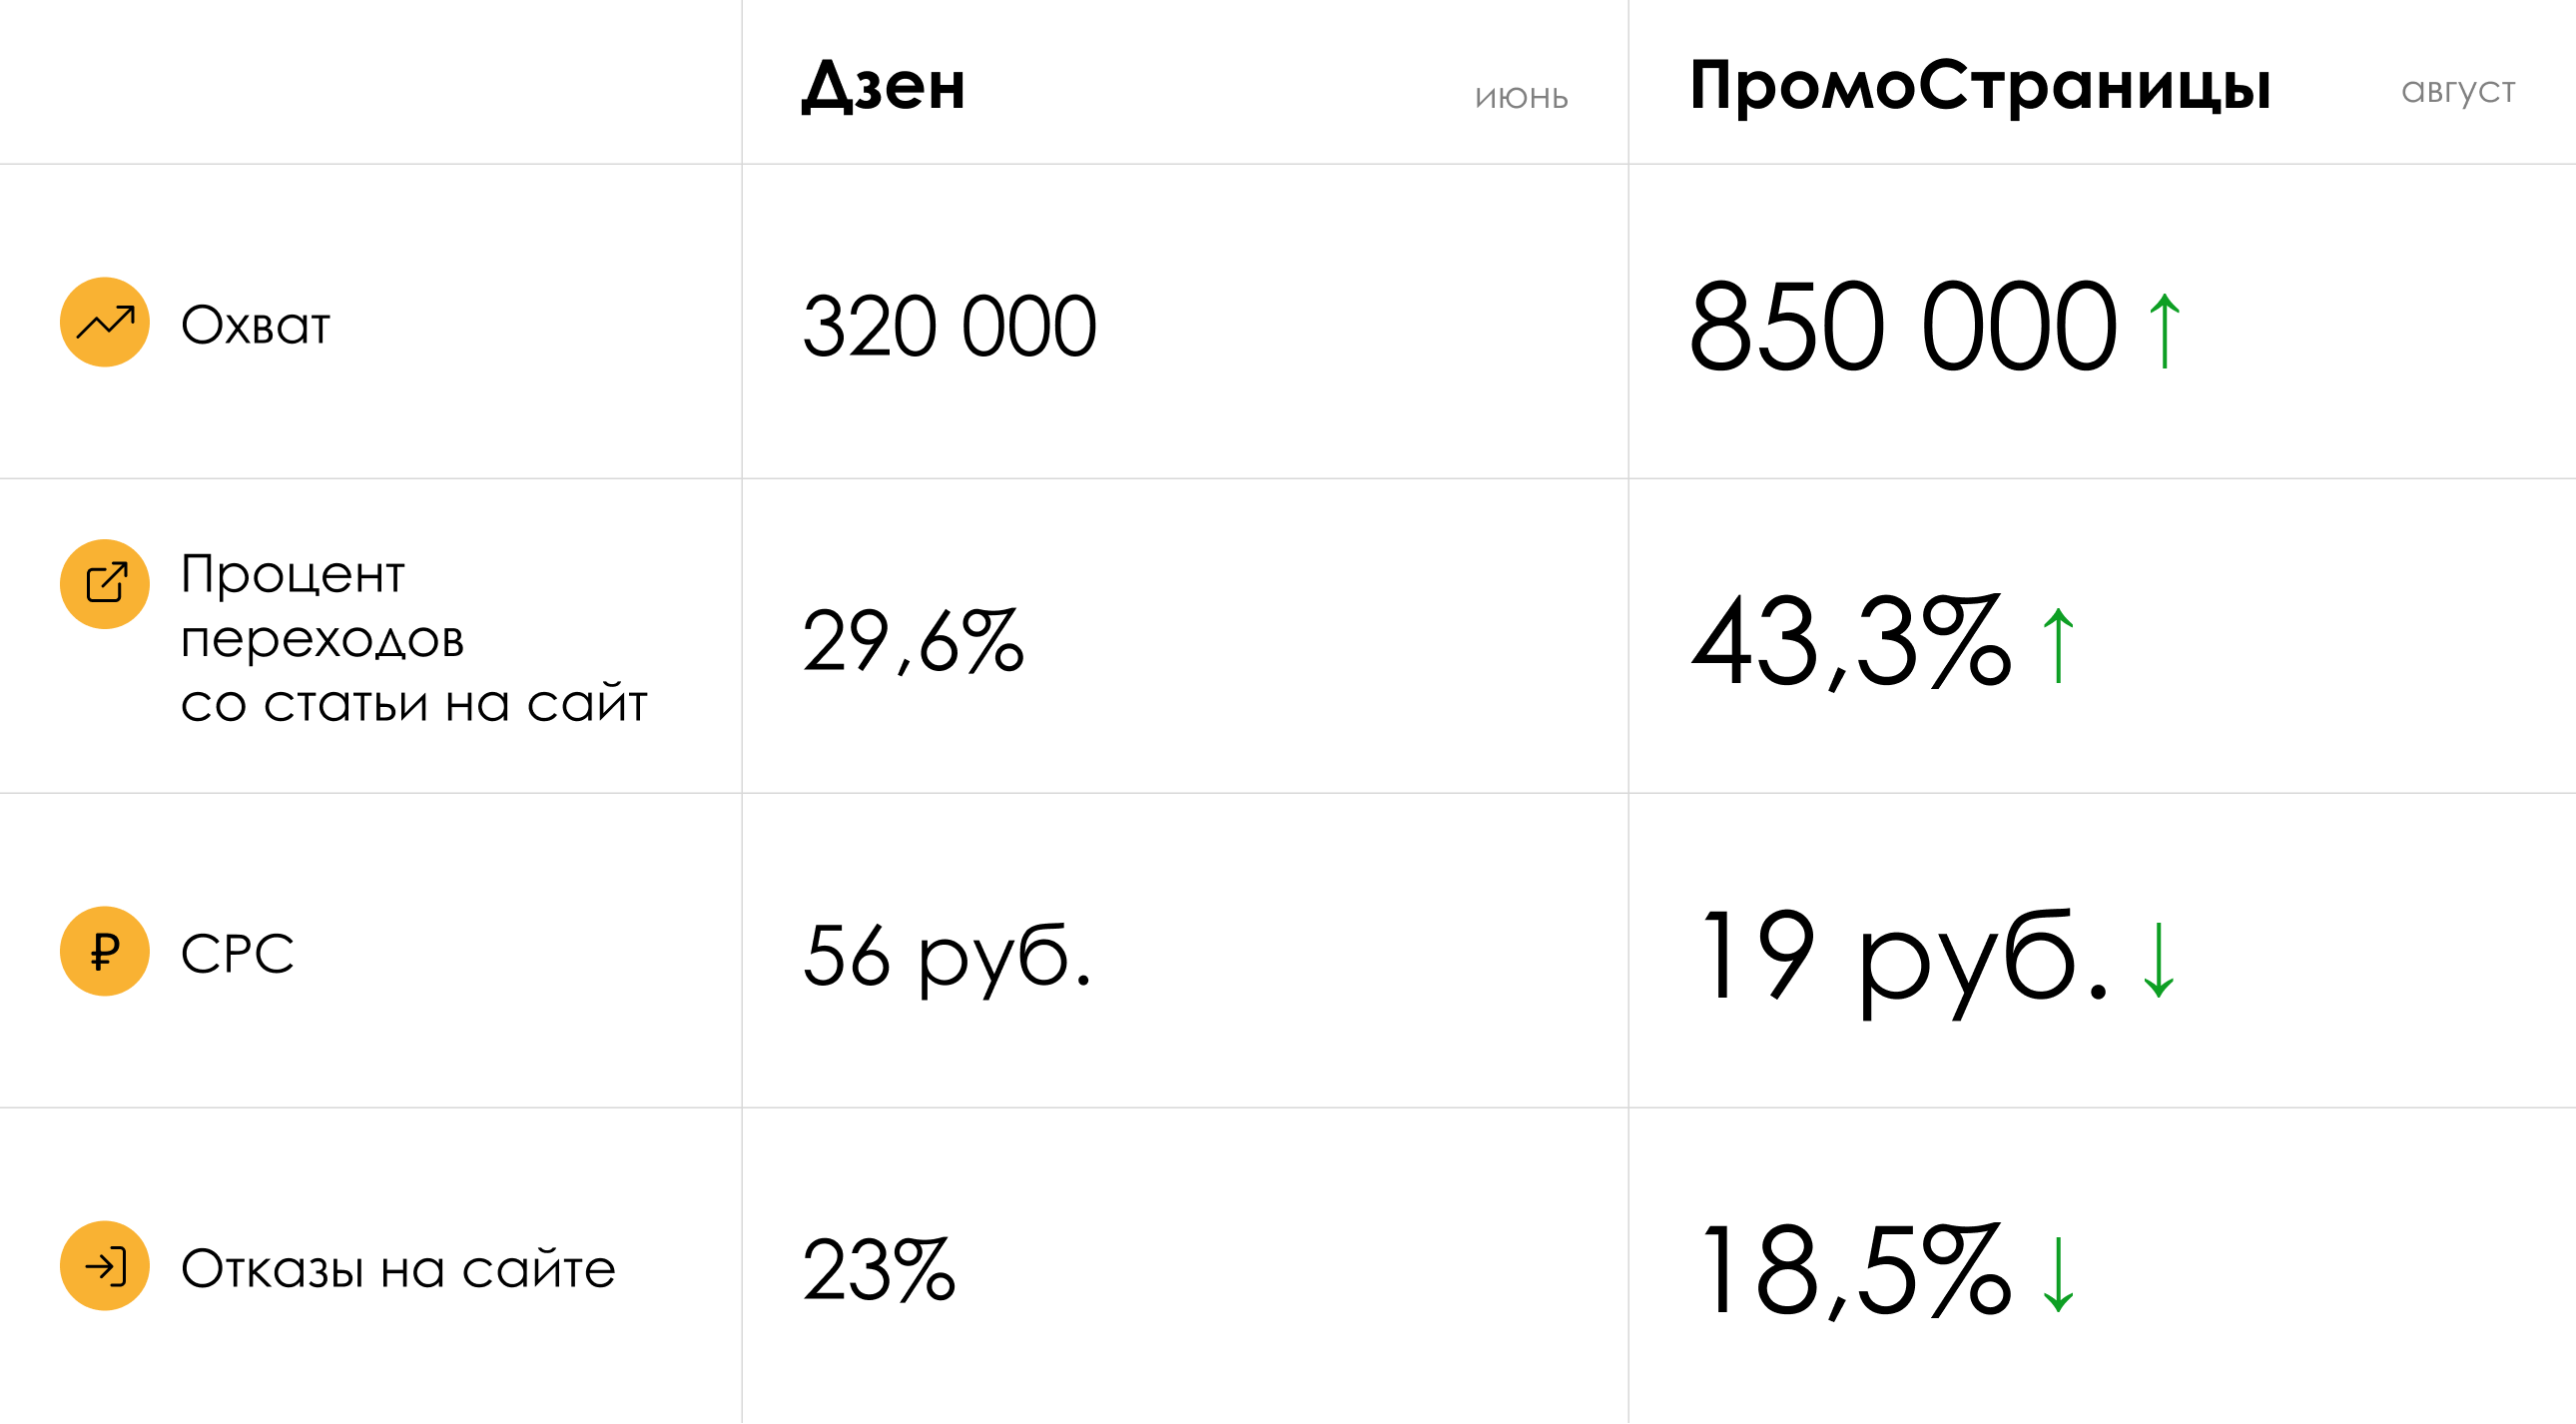The image size is (2576, 1424).
Task: Click the 56 руб. CPC value
Action: (947, 958)
